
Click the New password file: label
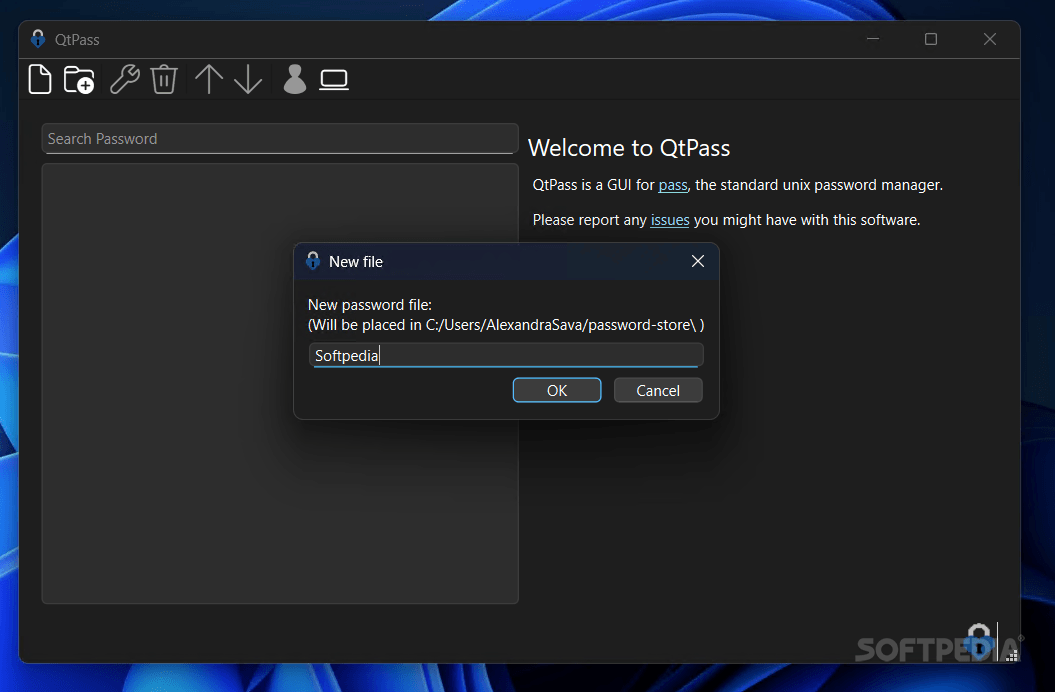pyautogui.click(x=369, y=305)
